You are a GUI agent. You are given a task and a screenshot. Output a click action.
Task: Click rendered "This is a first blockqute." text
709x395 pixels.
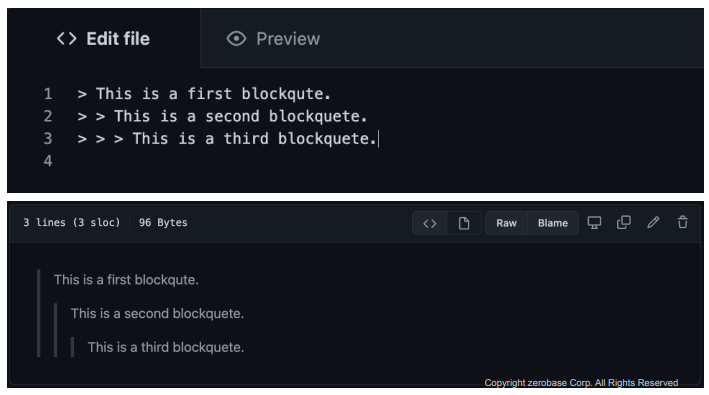point(126,280)
